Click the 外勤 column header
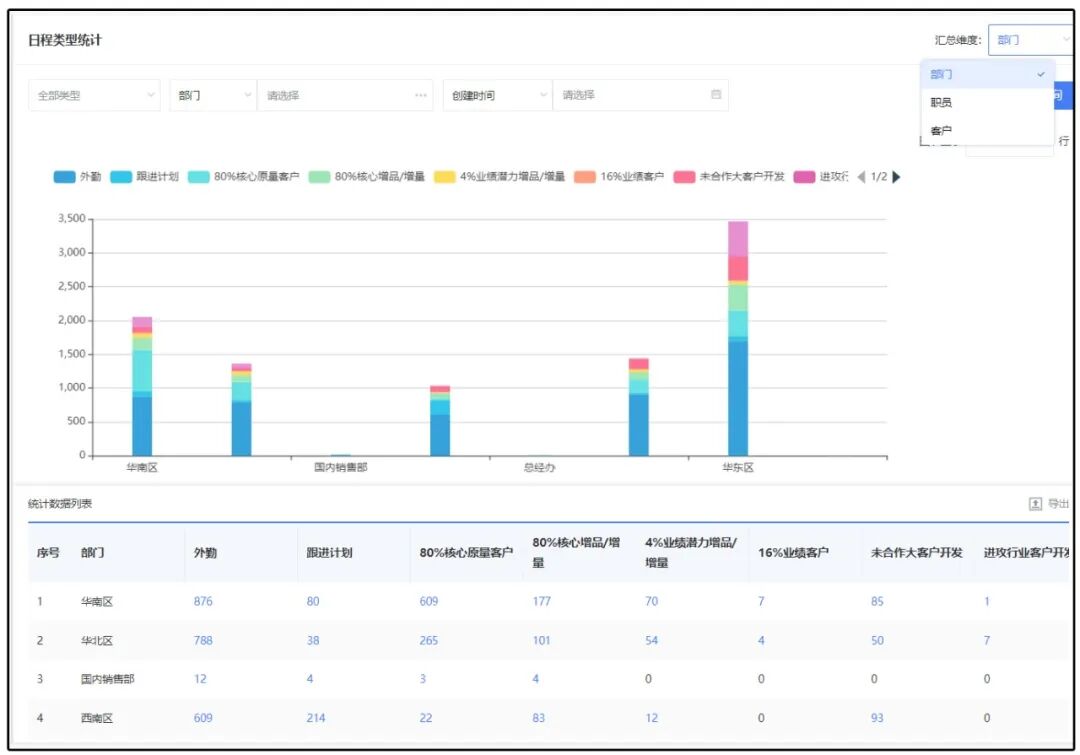The width and height of the screenshot is (1080, 755). (x=205, y=552)
